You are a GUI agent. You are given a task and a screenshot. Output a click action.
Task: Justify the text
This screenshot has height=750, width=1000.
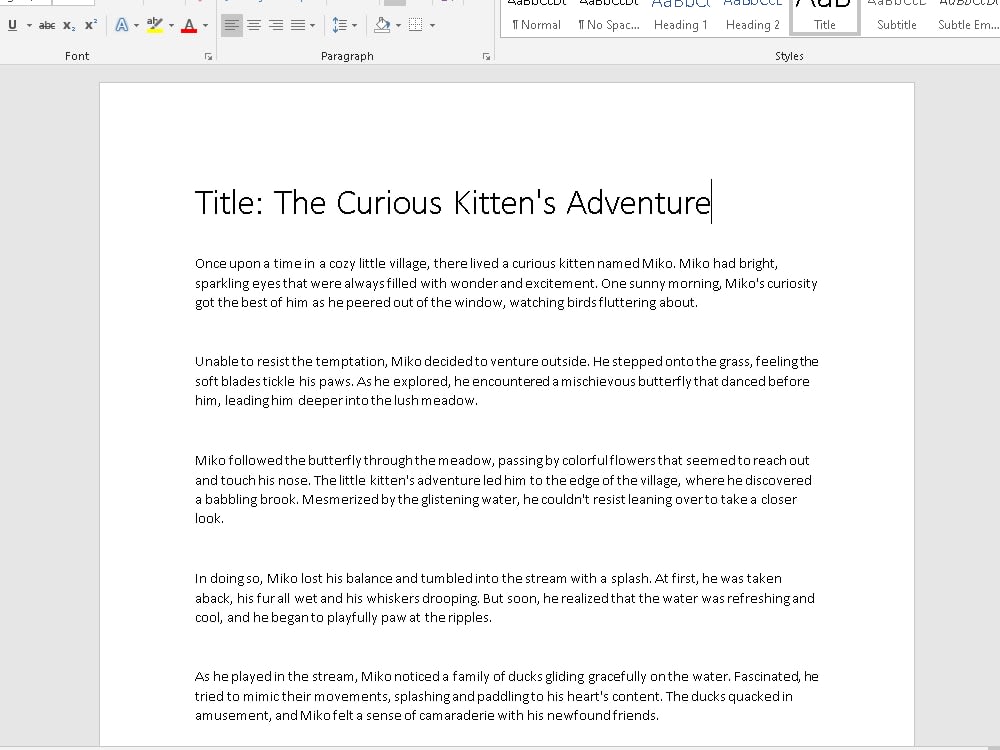[297, 26]
